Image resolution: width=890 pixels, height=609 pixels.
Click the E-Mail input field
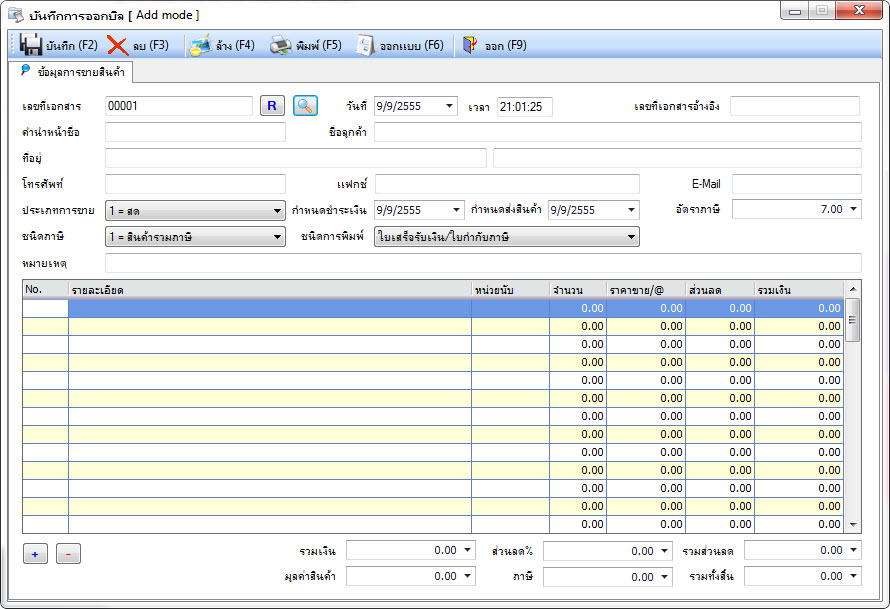(796, 184)
